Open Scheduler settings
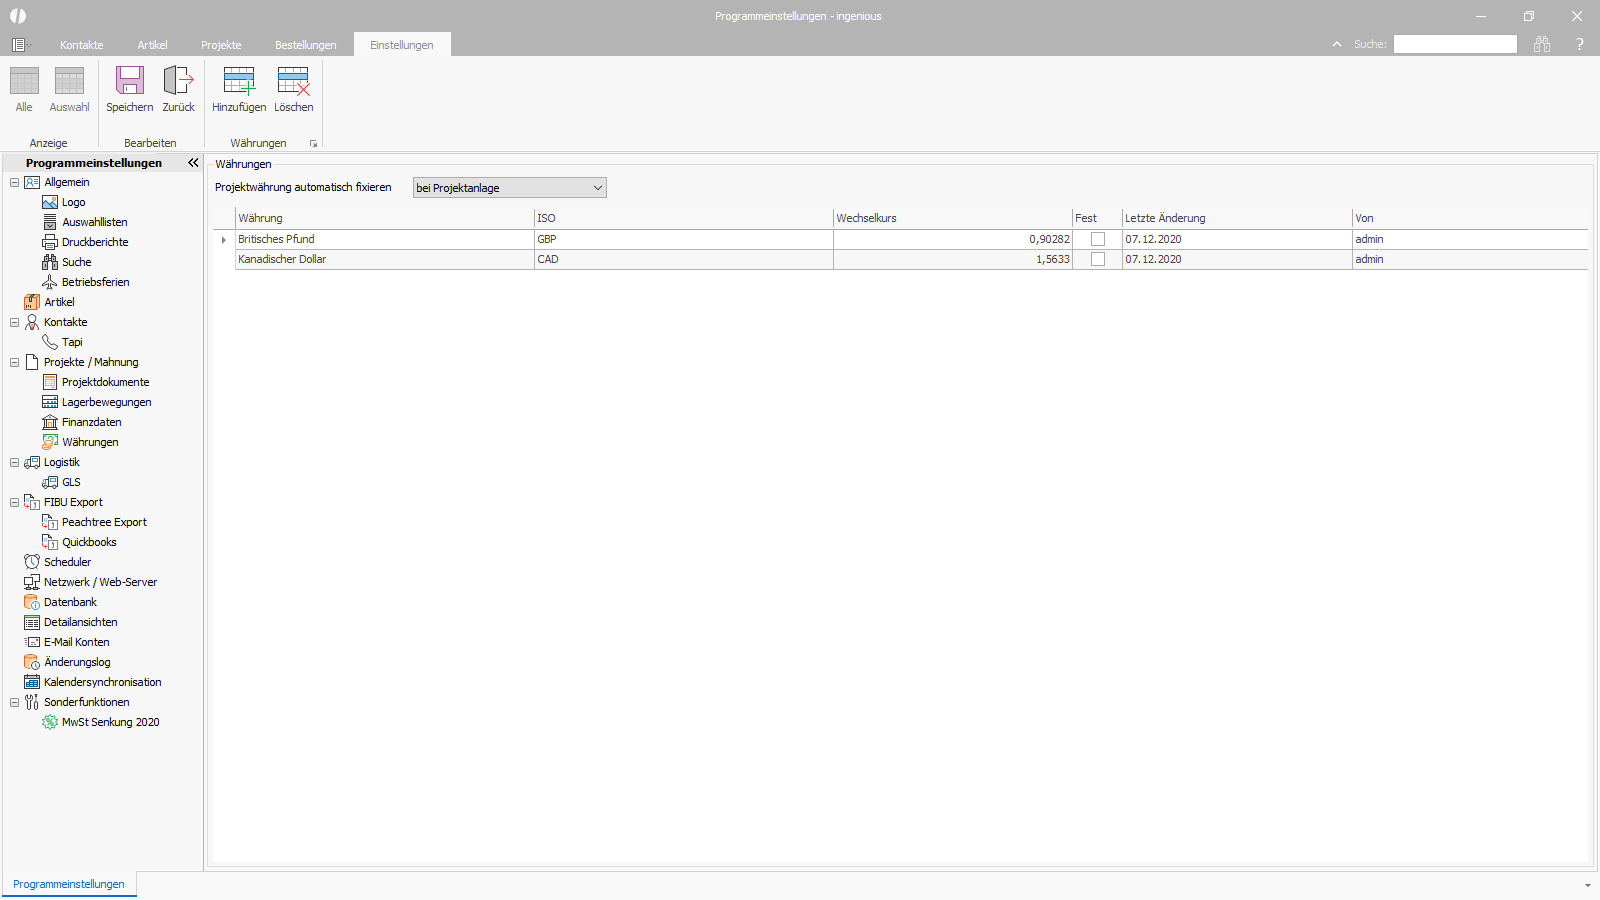This screenshot has height=900, width=1600. click(67, 562)
